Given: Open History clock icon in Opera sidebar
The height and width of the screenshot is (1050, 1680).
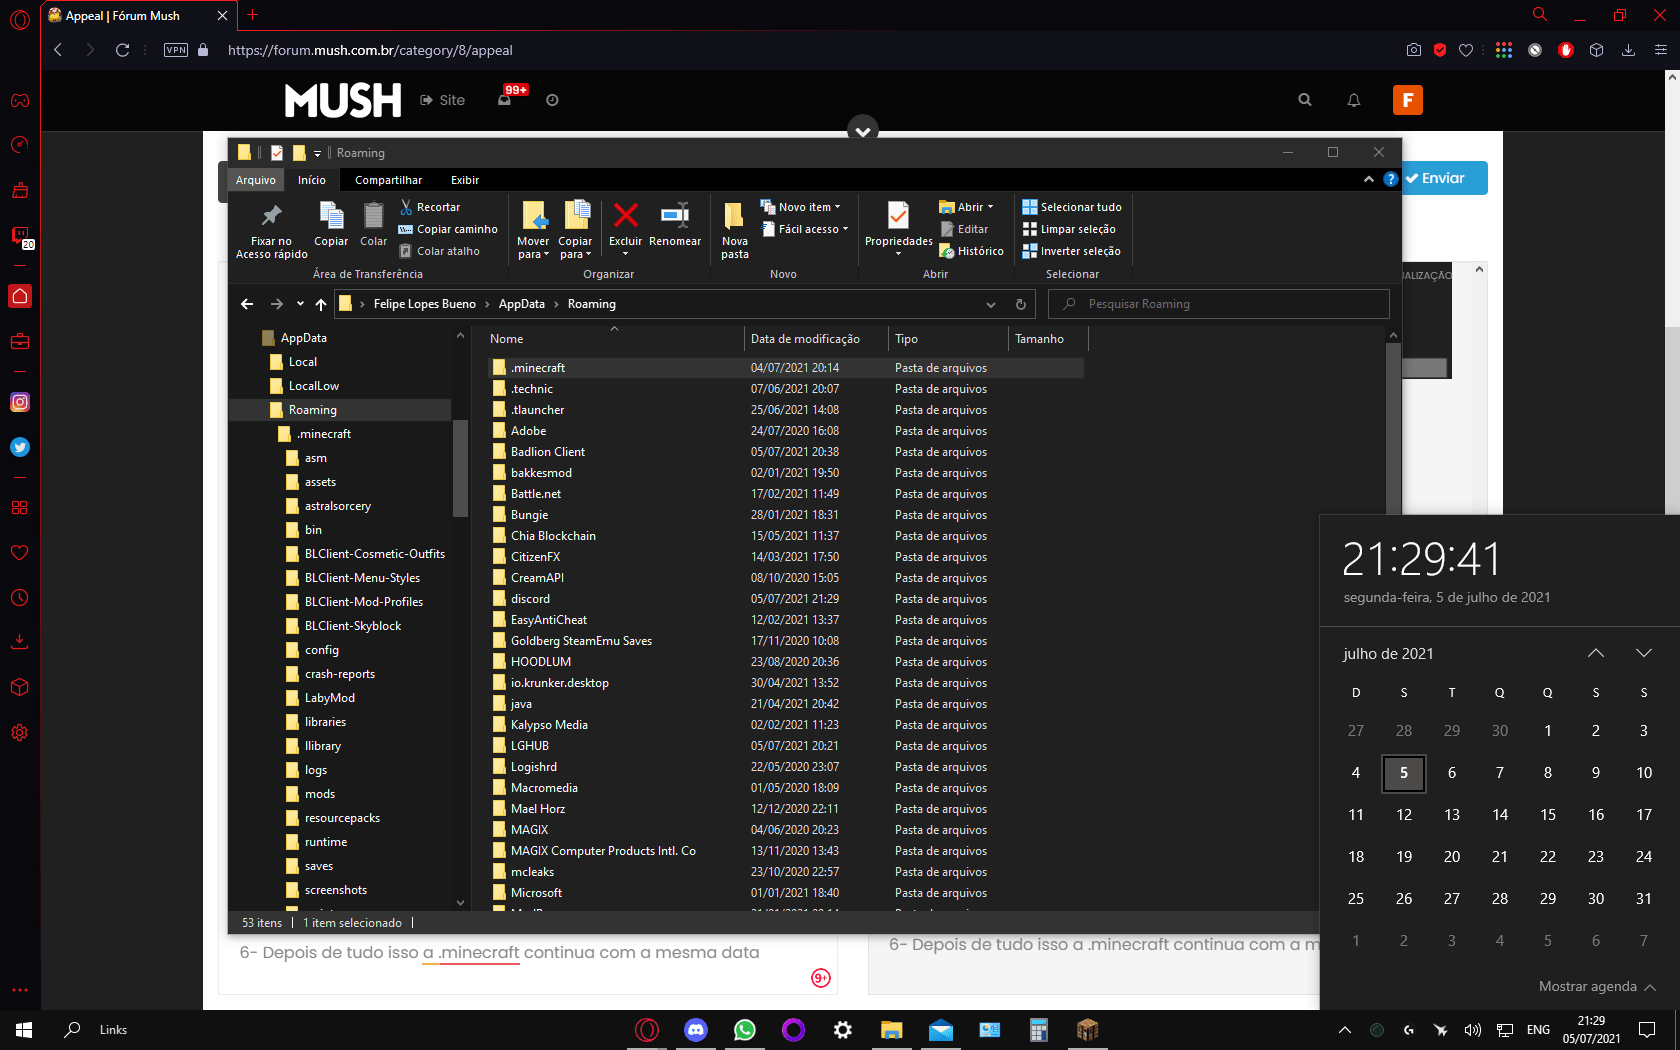Looking at the screenshot, I should (x=20, y=598).
